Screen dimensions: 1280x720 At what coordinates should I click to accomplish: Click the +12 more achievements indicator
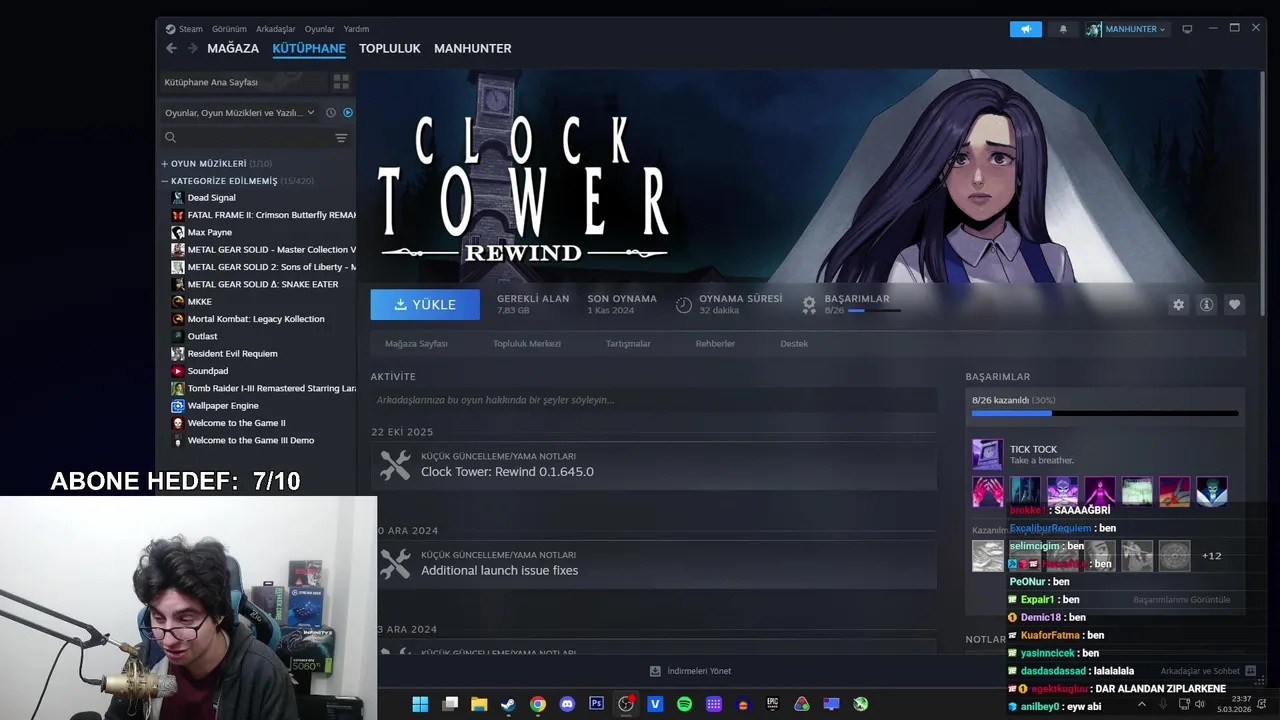click(x=1212, y=556)
